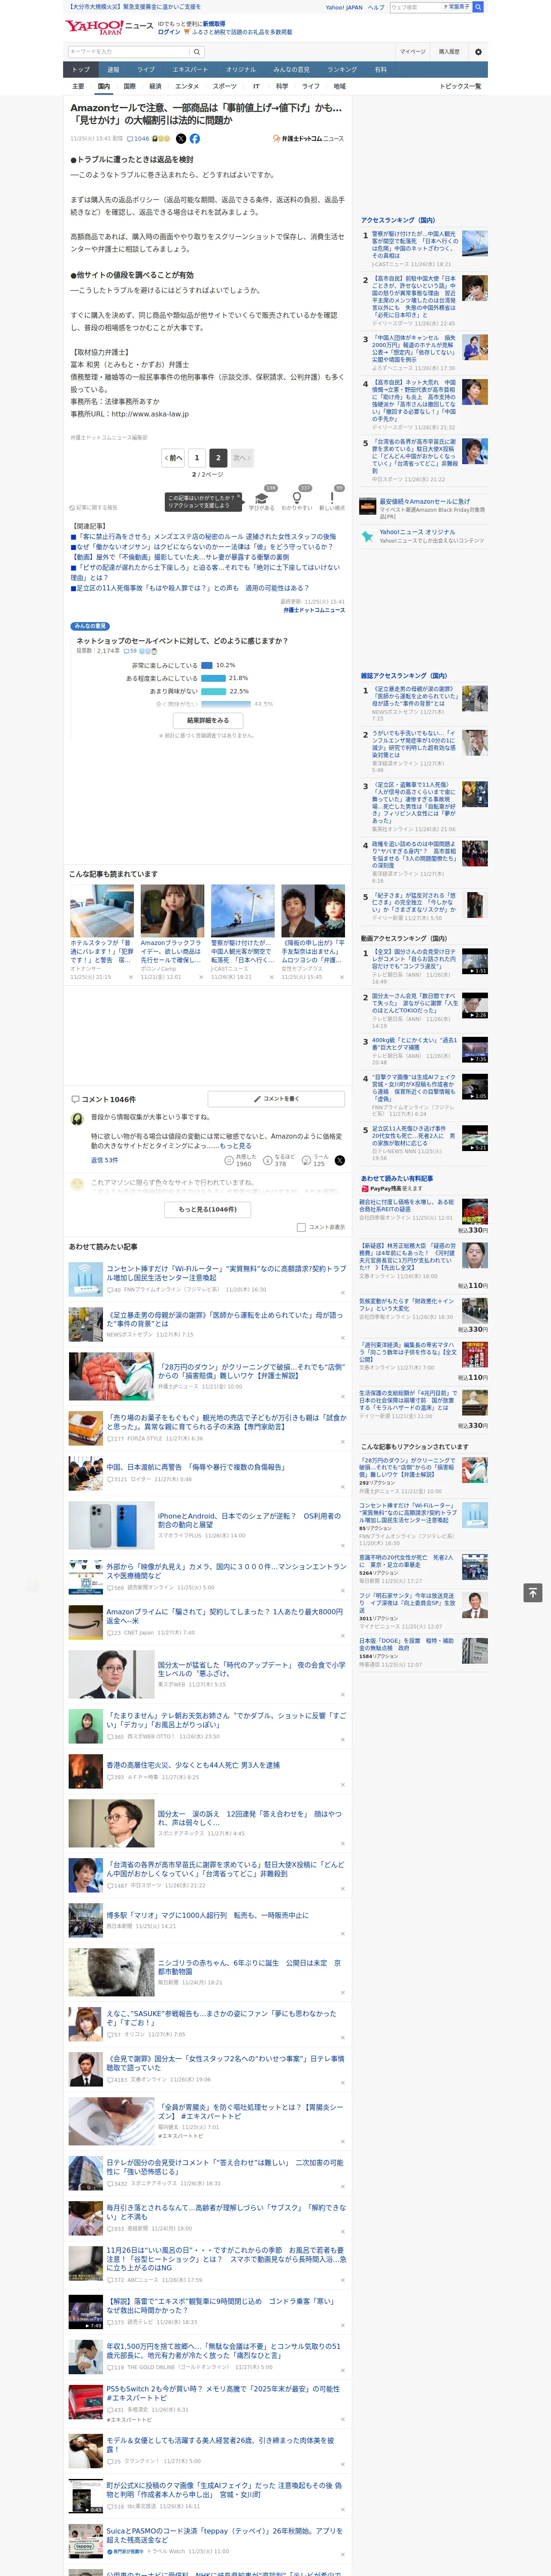Click first commenter's headphone avatar
The width and height of the screenshot is (551, 2576).
pos(77,1119)
